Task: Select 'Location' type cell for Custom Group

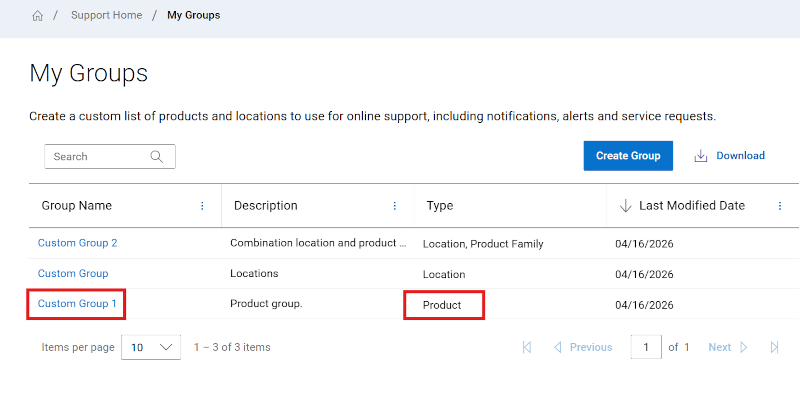Action: click(x=444, y=275)
